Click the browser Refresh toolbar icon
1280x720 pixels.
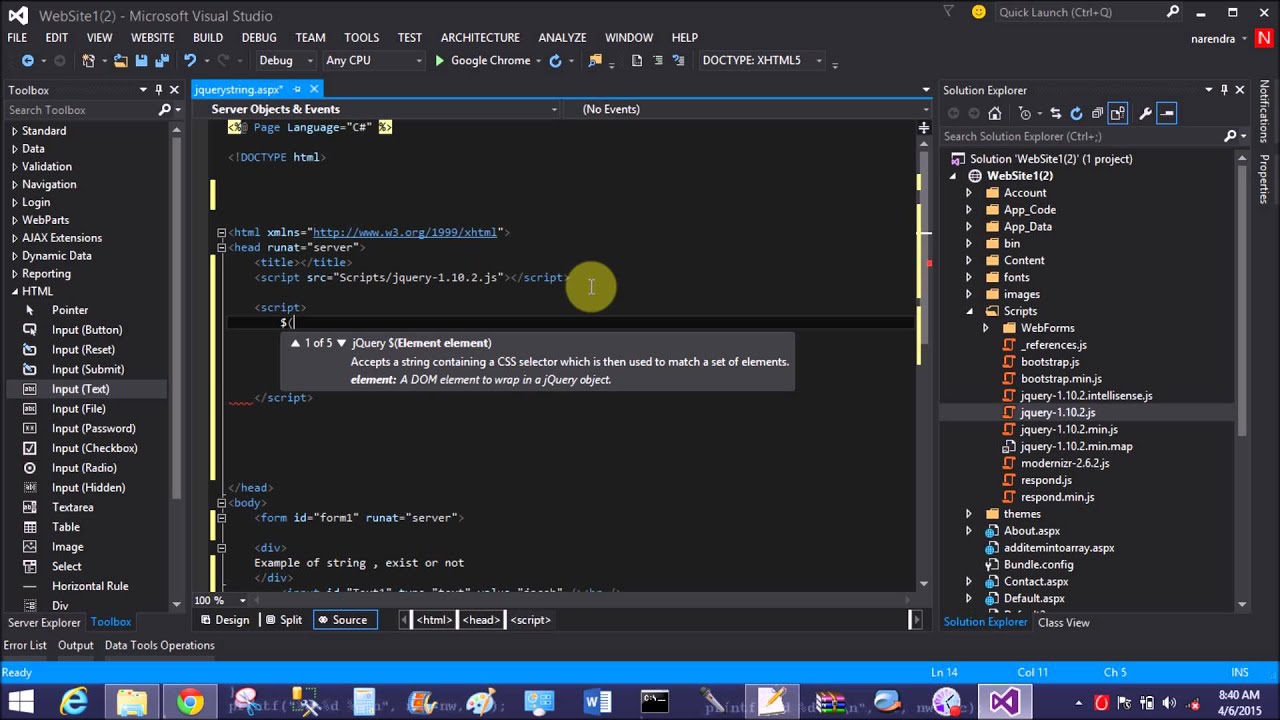[x=555, y=61]
